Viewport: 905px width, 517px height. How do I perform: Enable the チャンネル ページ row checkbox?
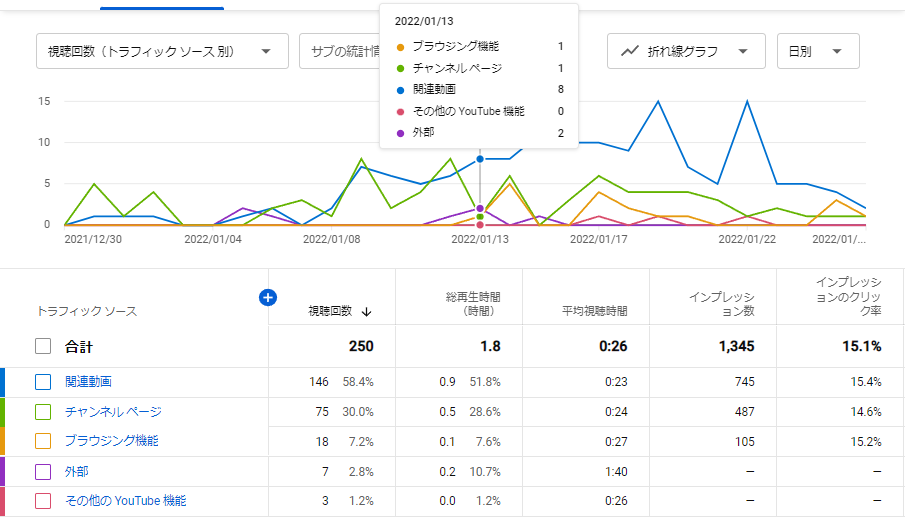point(43,411)
